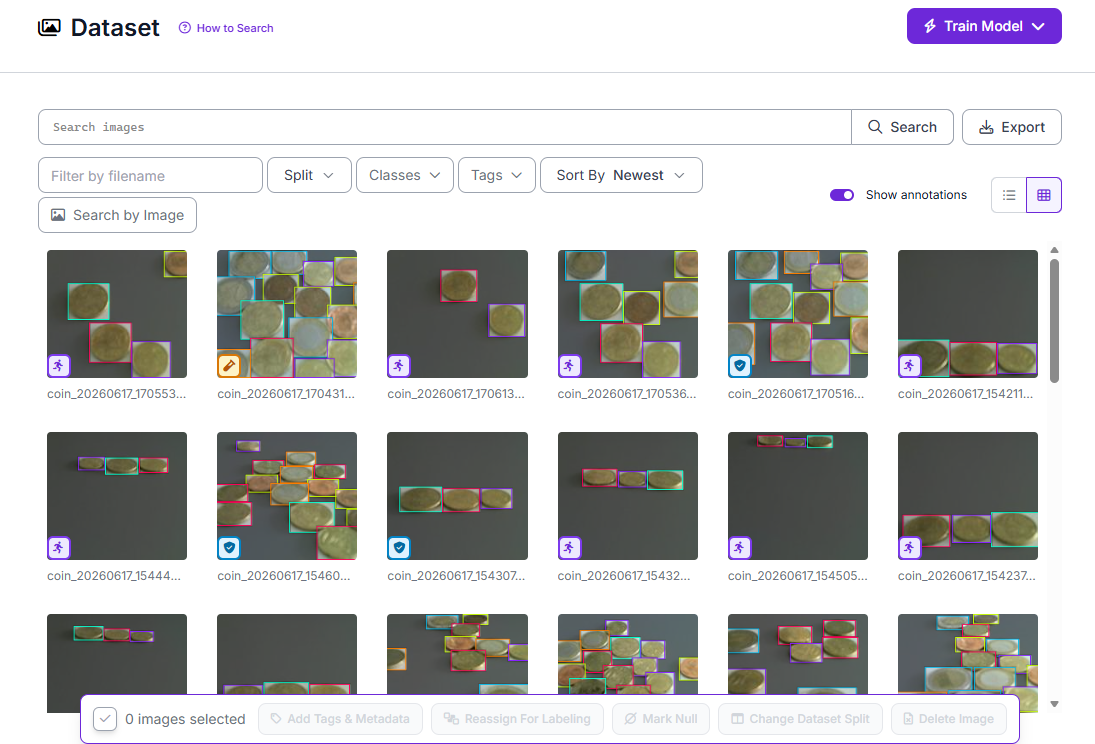Click the Filter by filename field
Screen dimensions: 1095x744
(x=150, y=175)
